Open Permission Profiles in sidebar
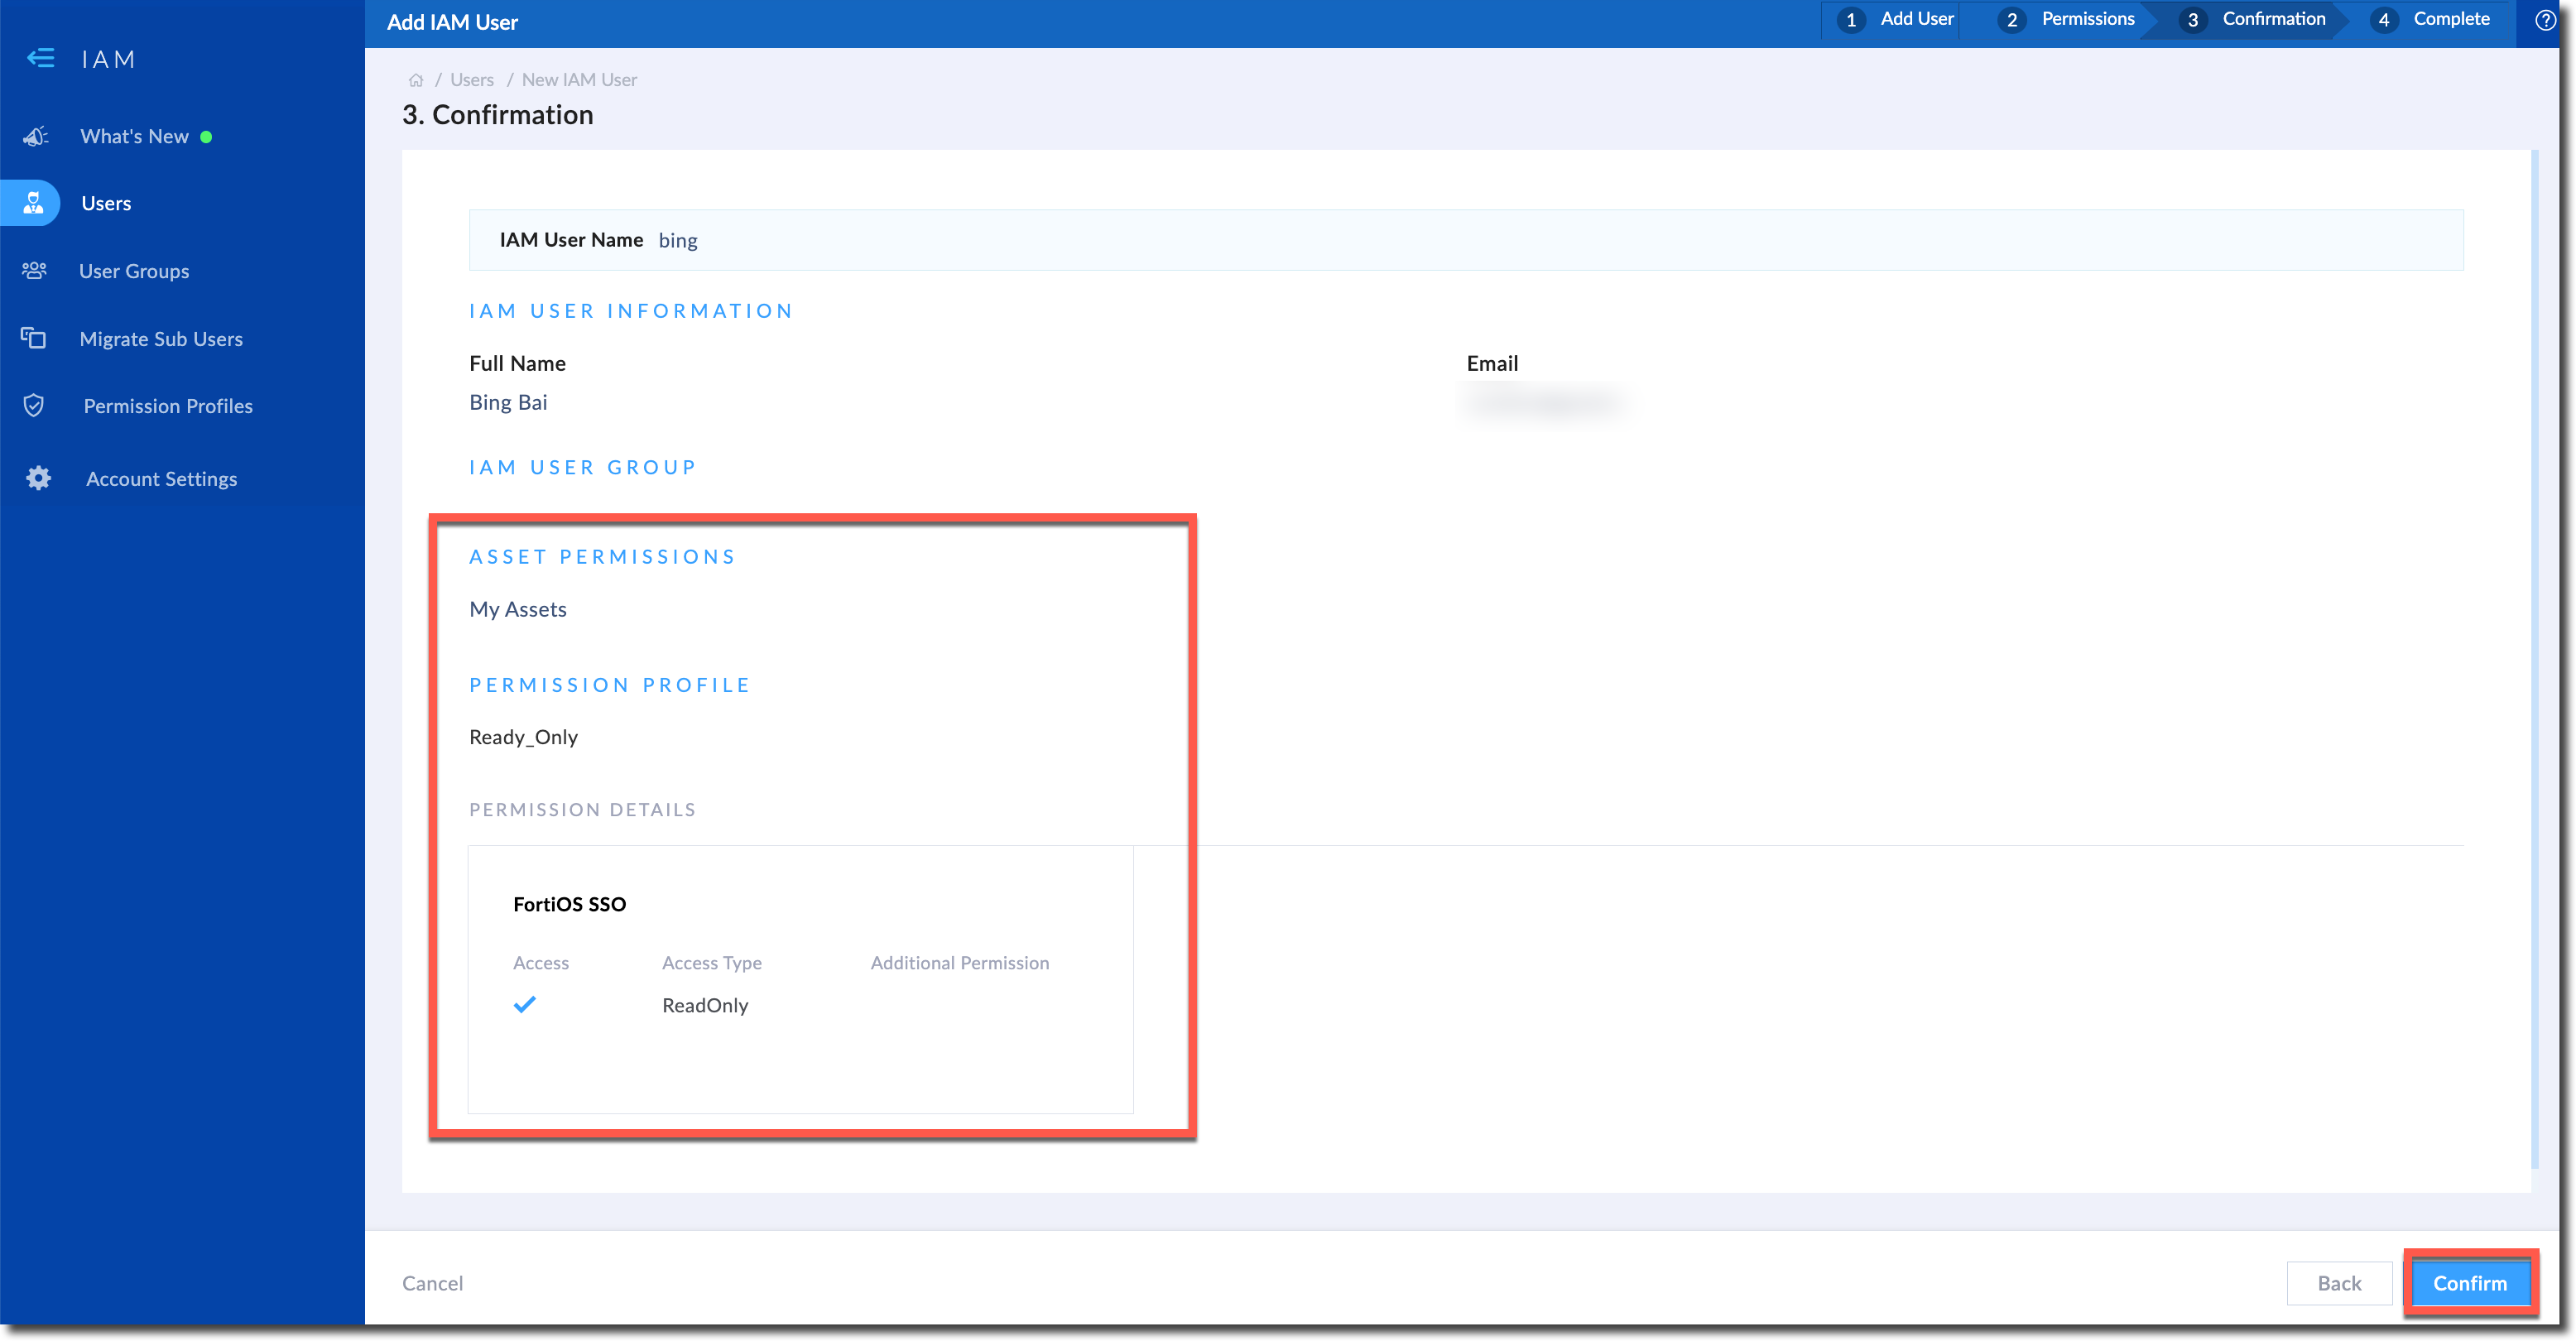This screenshot has width=2576, height=1341. click(x=167, y=405)
